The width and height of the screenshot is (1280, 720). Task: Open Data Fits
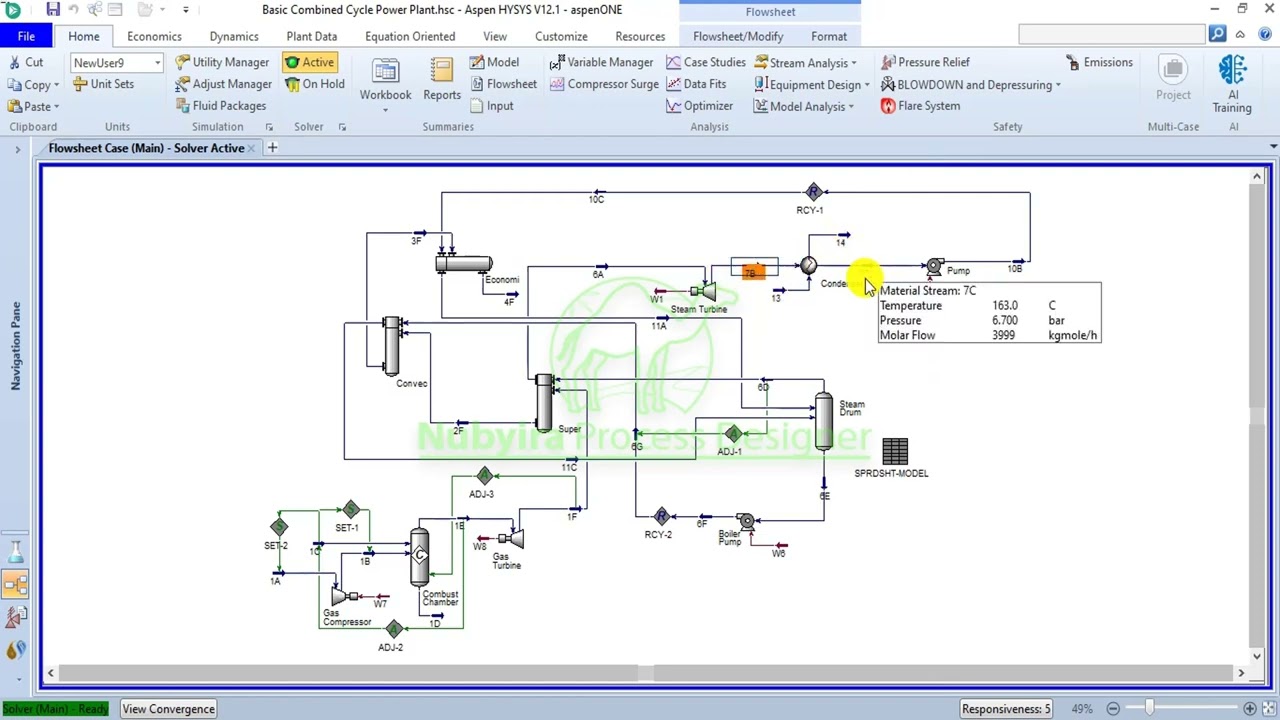[696, 84]
